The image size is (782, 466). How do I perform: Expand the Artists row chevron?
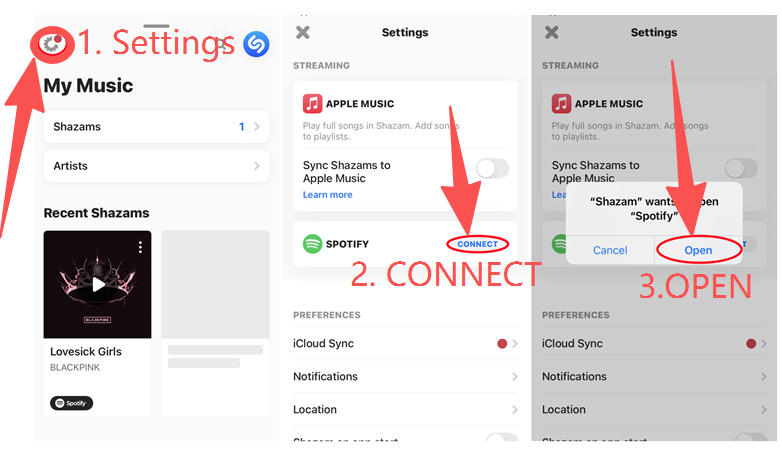click(257, 166)
